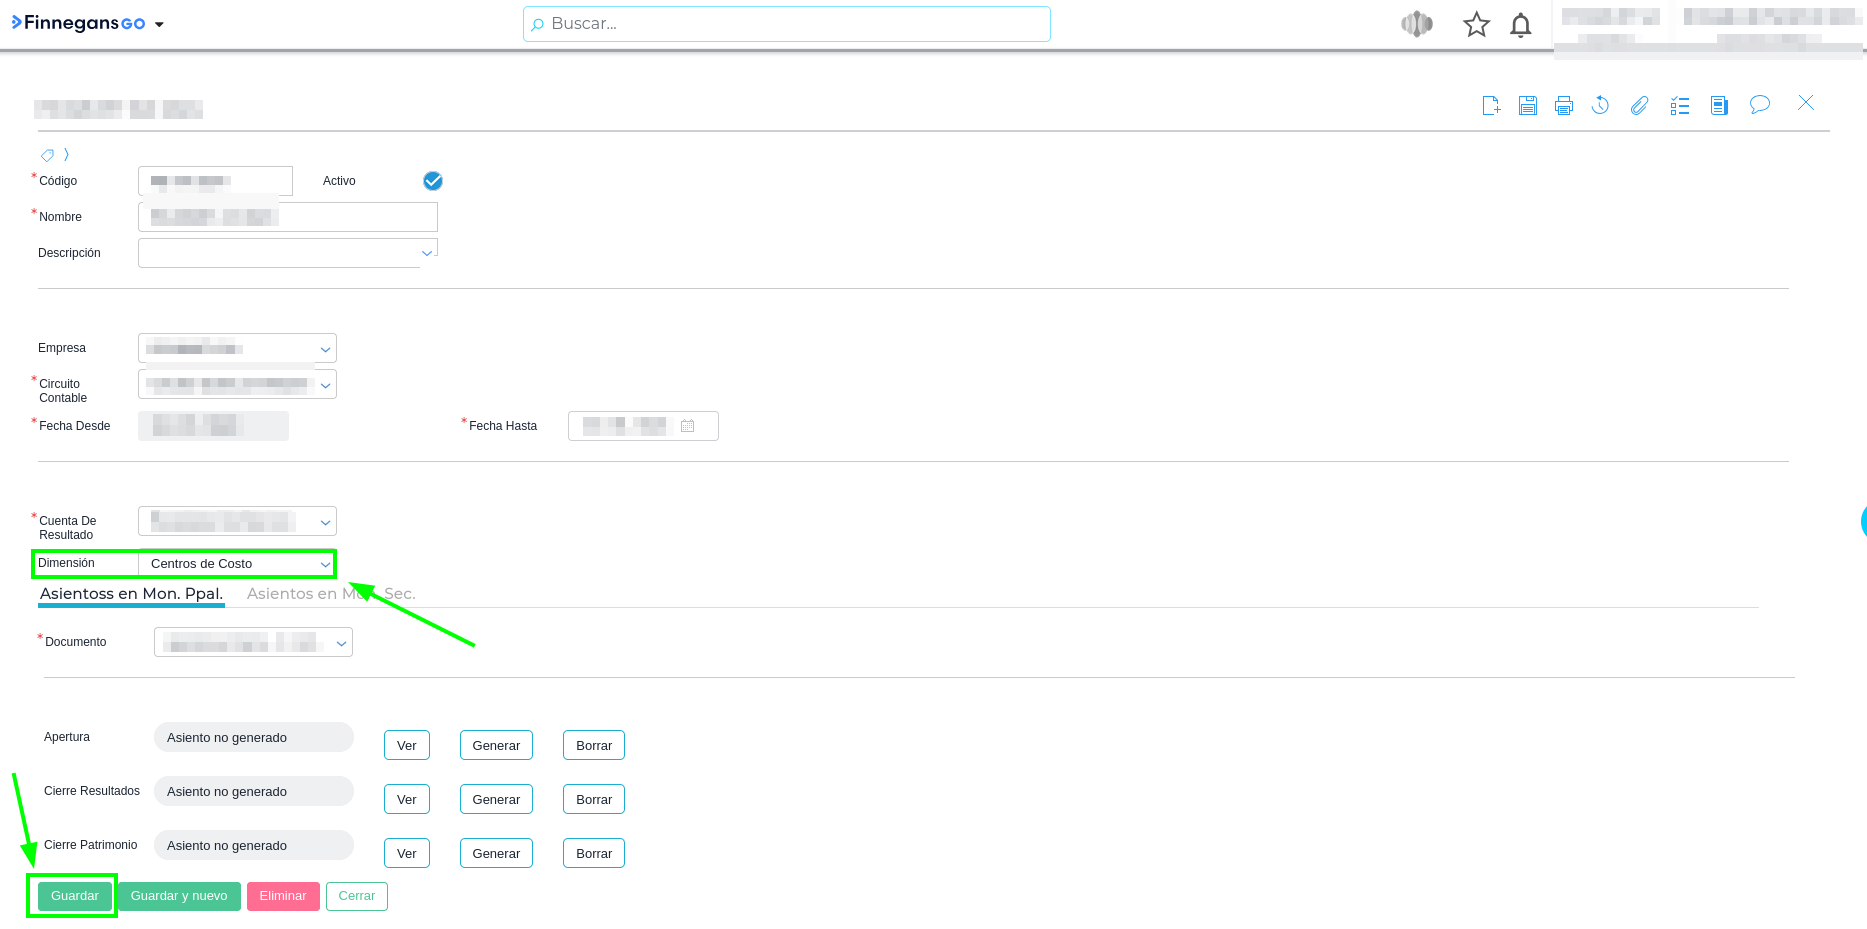
Task: Toggle the Activo checkbox
Action: click(x=433, y=181)
